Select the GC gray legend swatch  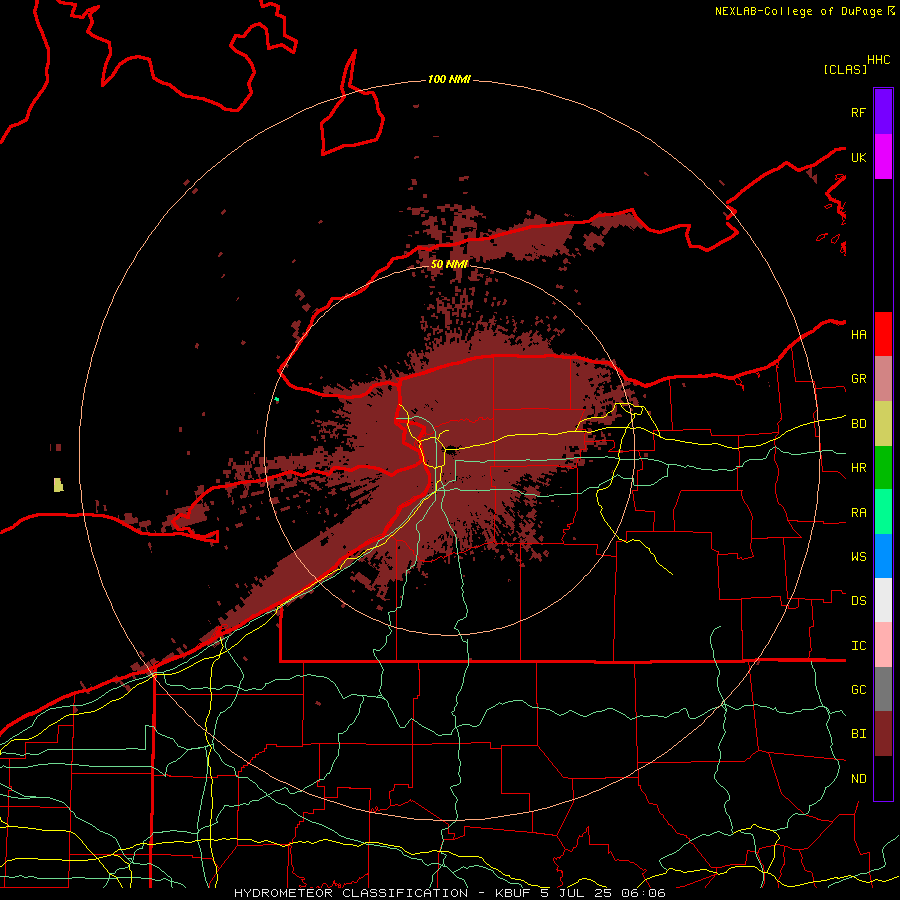[x=883, y=689]
